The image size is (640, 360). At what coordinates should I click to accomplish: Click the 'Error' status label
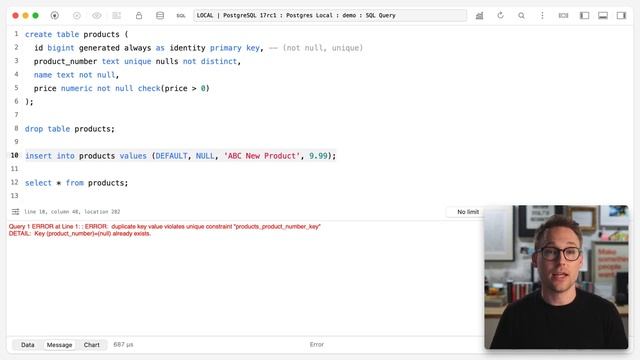(x=317, y=344)
